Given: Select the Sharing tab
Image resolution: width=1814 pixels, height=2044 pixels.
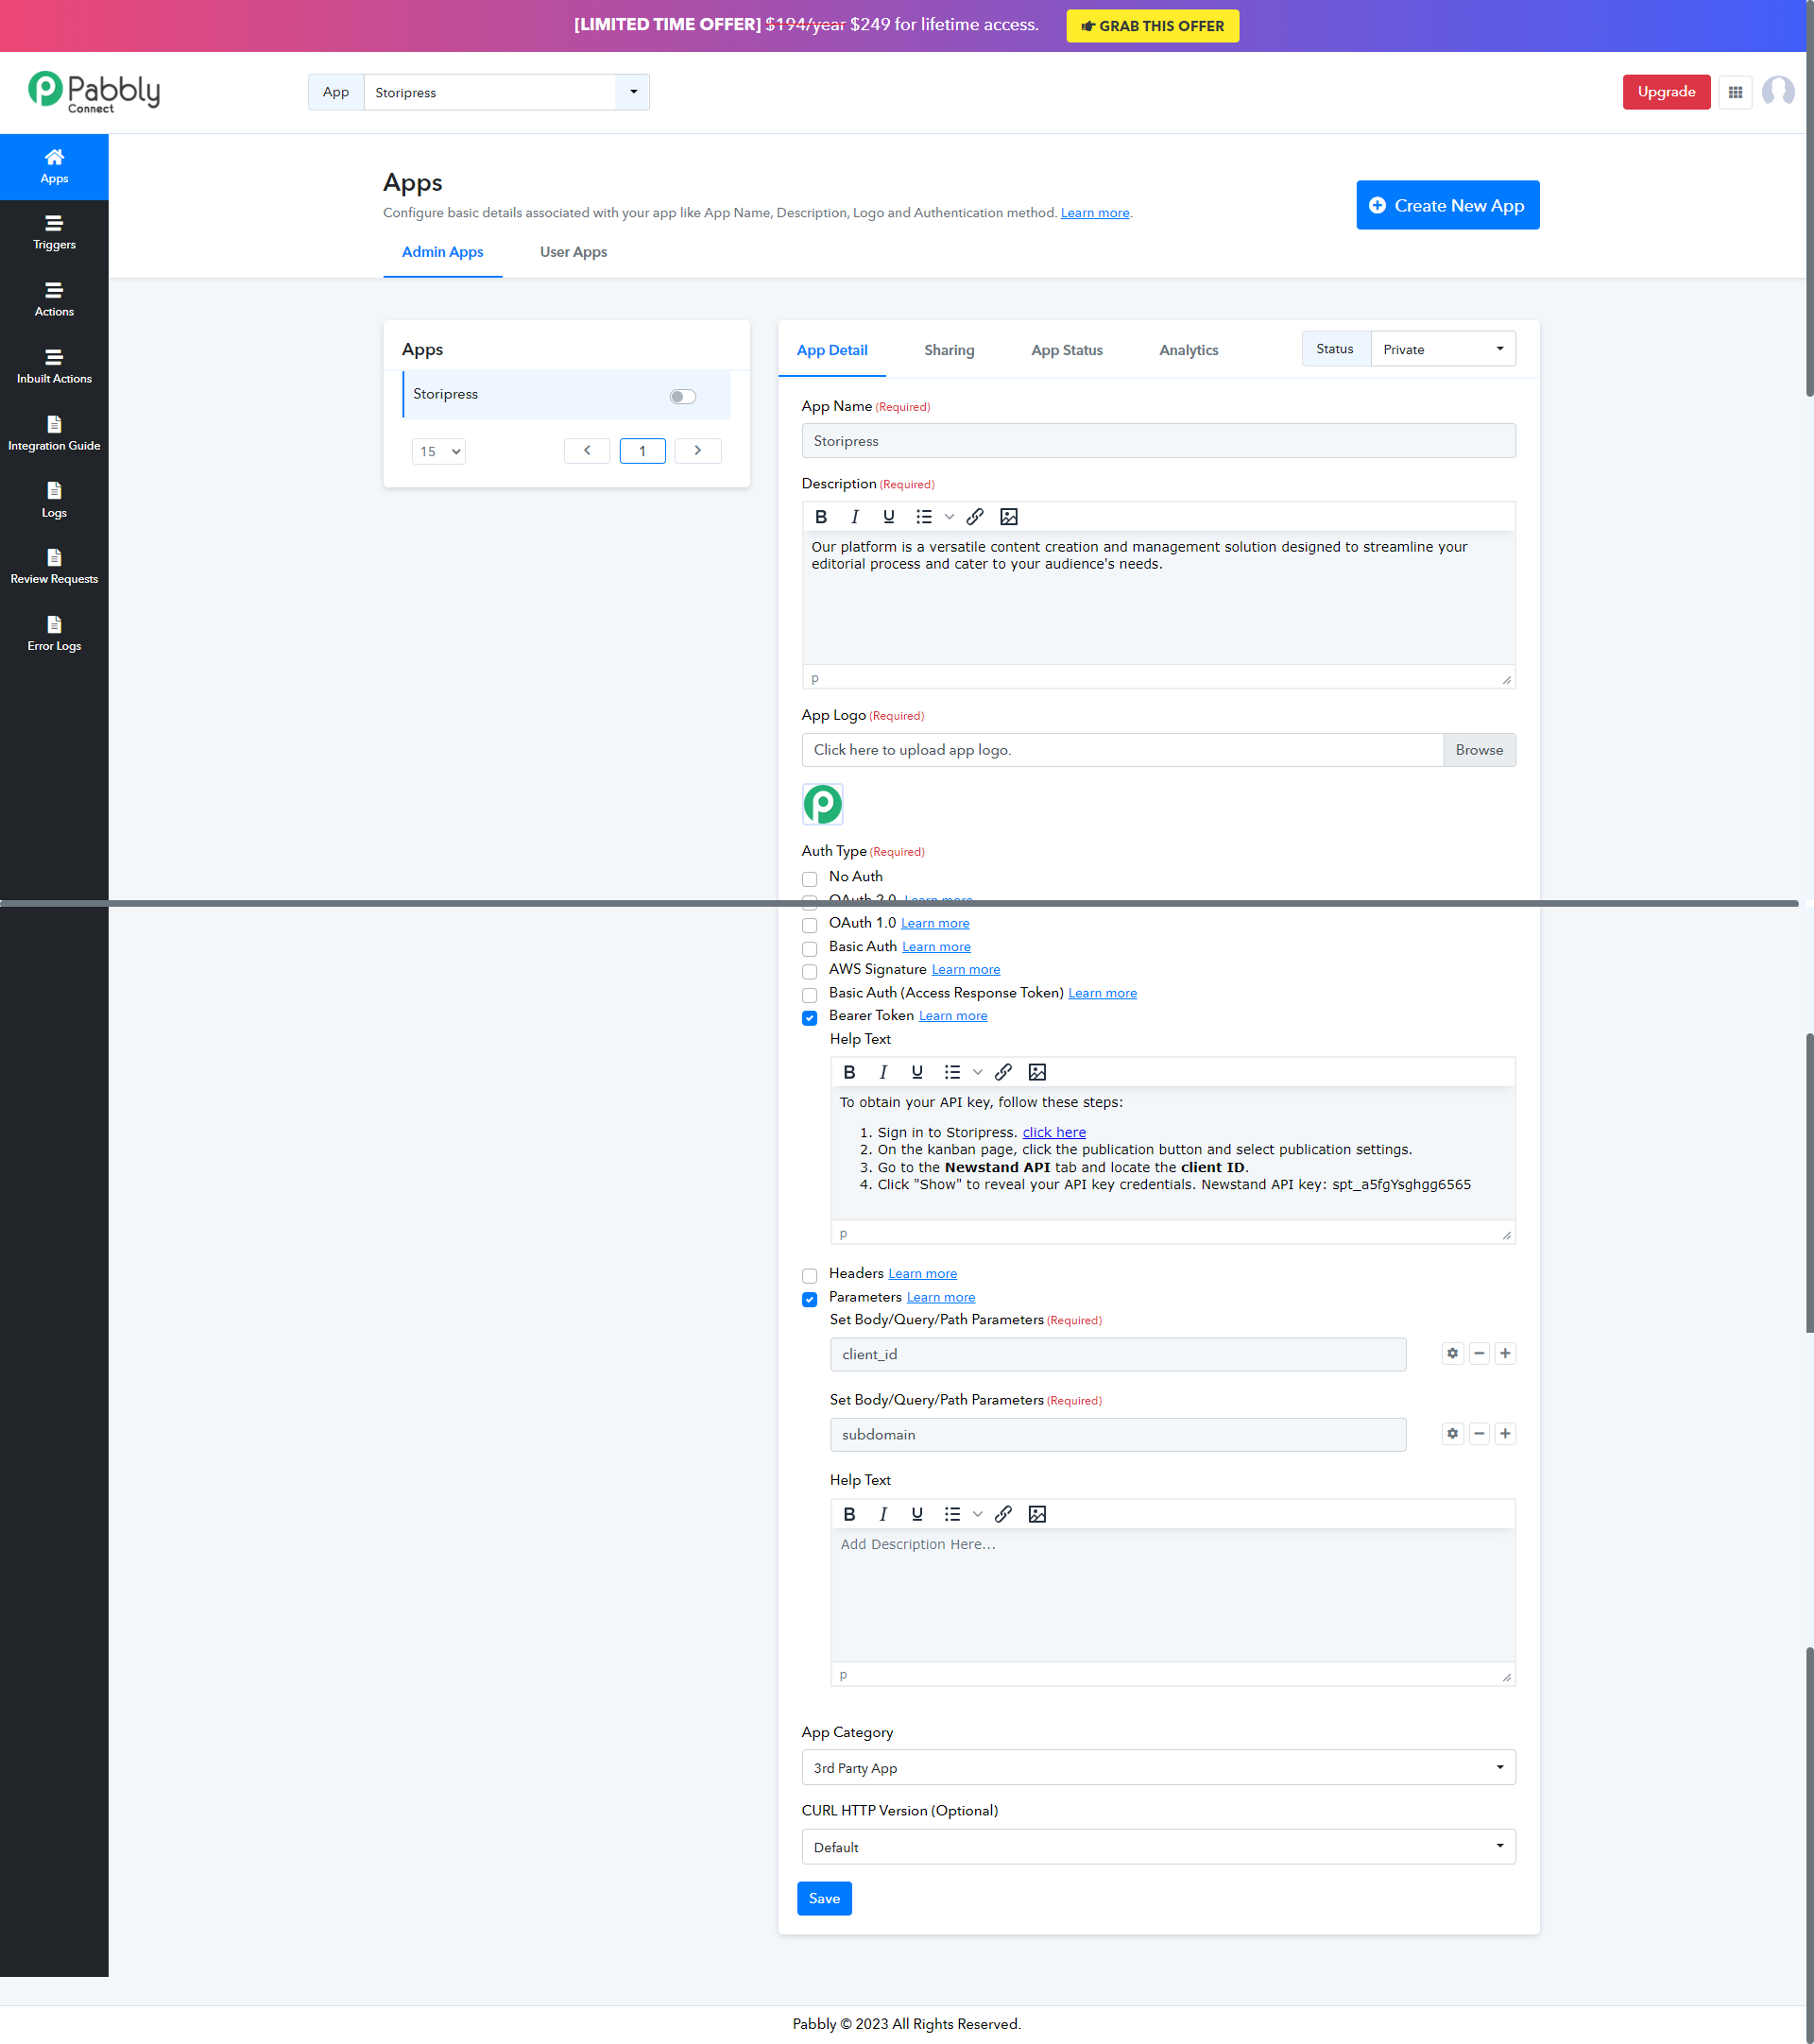Looking at the screenshot, I should coord(949,350).
